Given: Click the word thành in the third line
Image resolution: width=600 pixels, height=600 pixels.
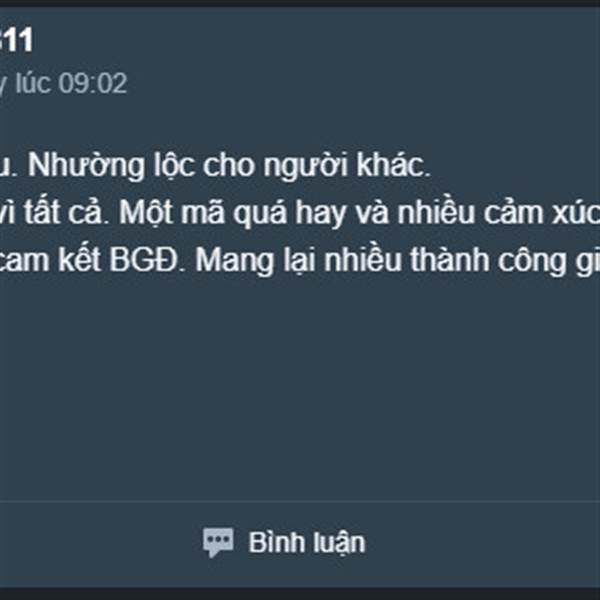Looking at the screenshot, I should [450, 260].
